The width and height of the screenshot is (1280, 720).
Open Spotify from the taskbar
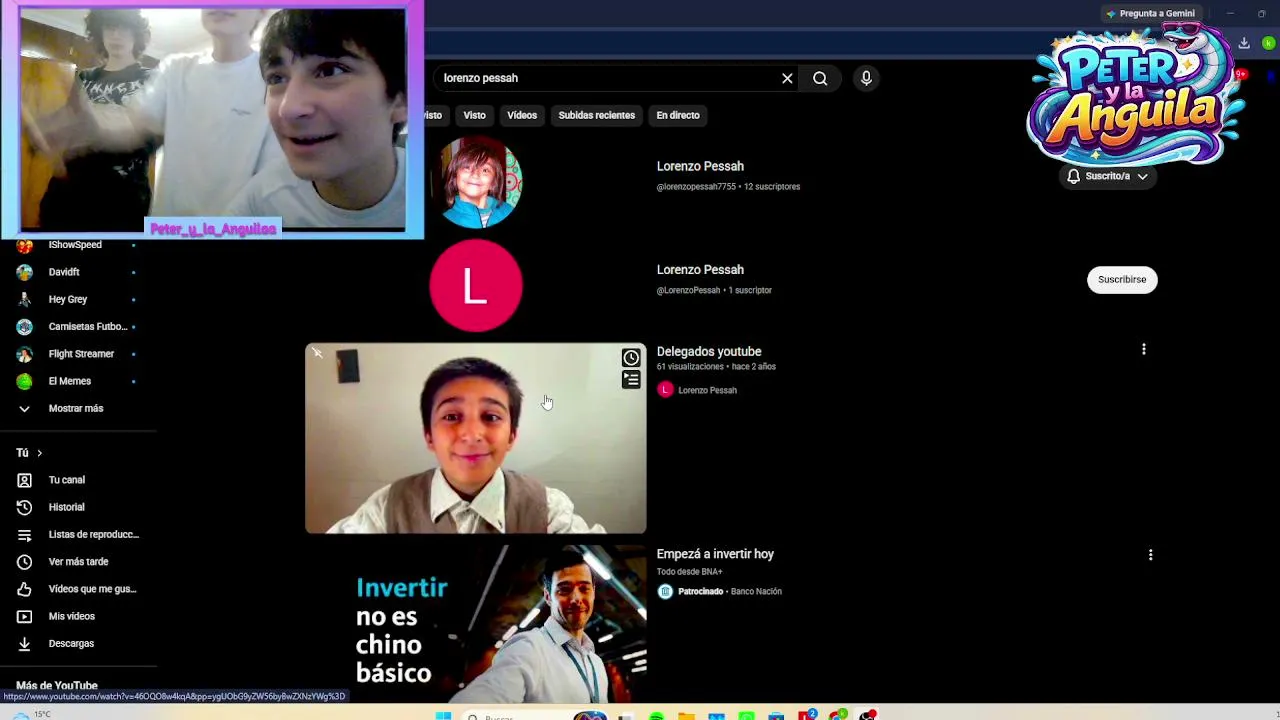coord(656,715)
